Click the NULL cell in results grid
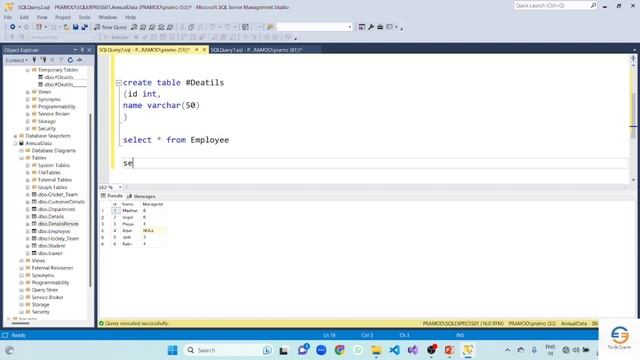The width and height of the screenshot is (640, 360). coord(153,231)
